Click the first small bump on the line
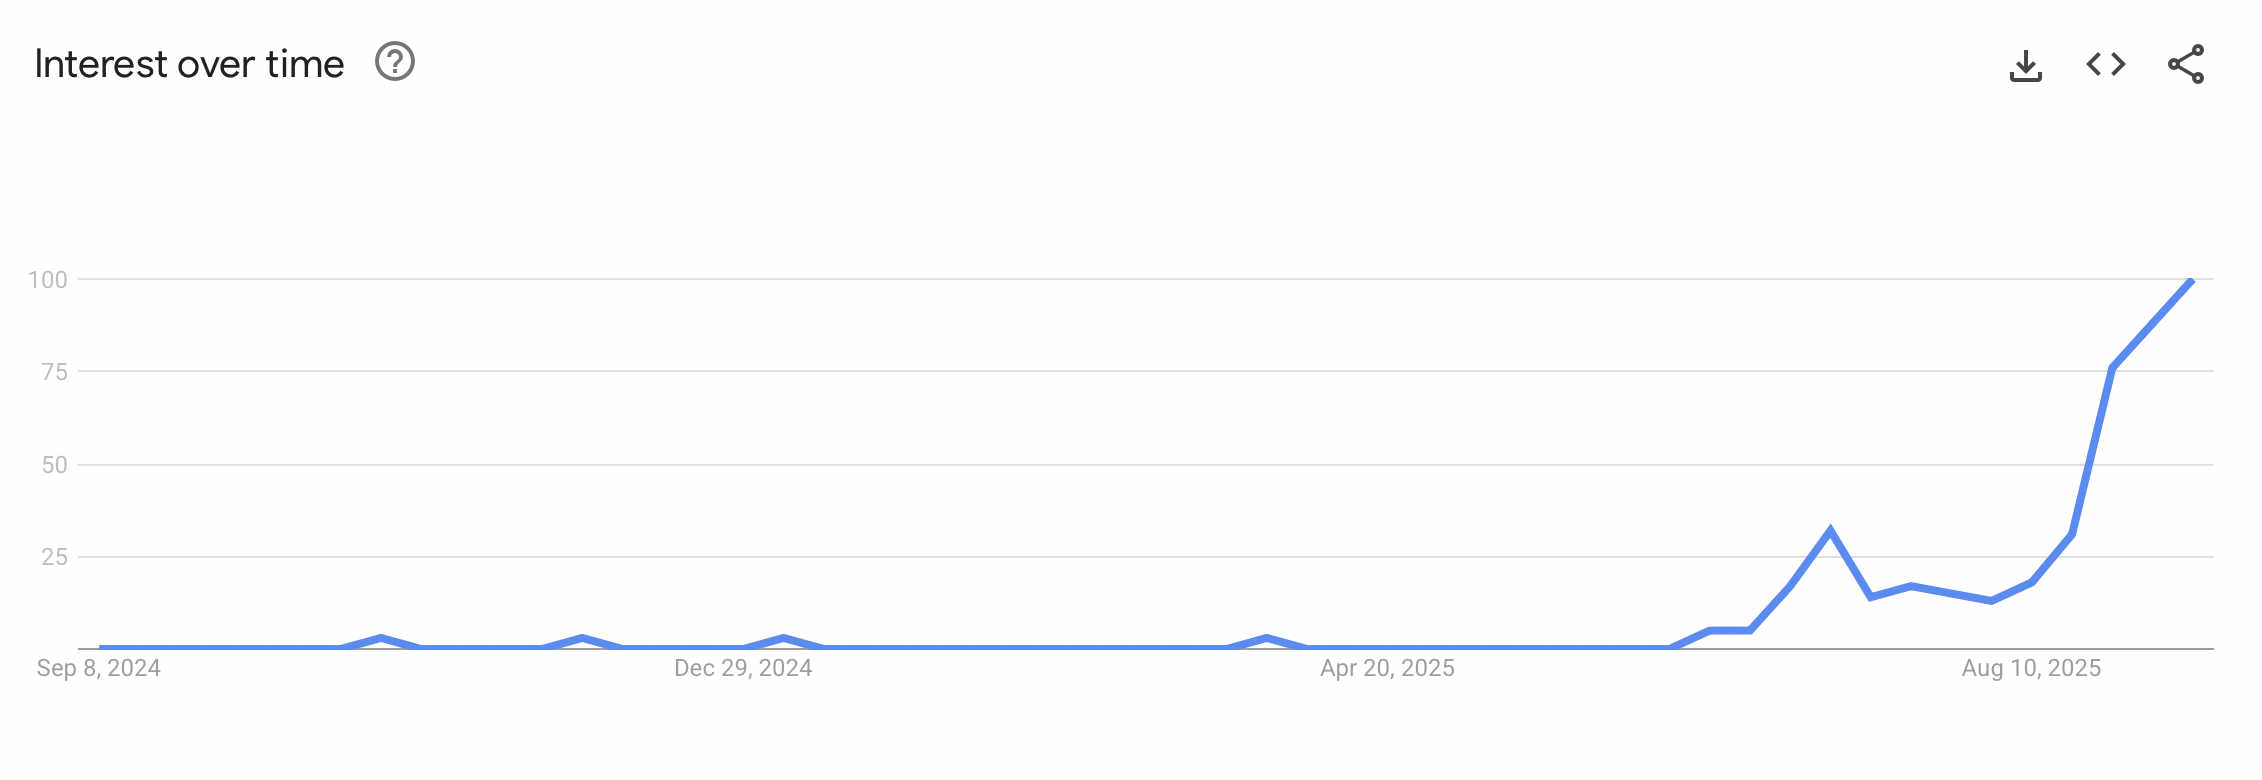The width and height of the screenshot is (2262, 780). [381, 638]
